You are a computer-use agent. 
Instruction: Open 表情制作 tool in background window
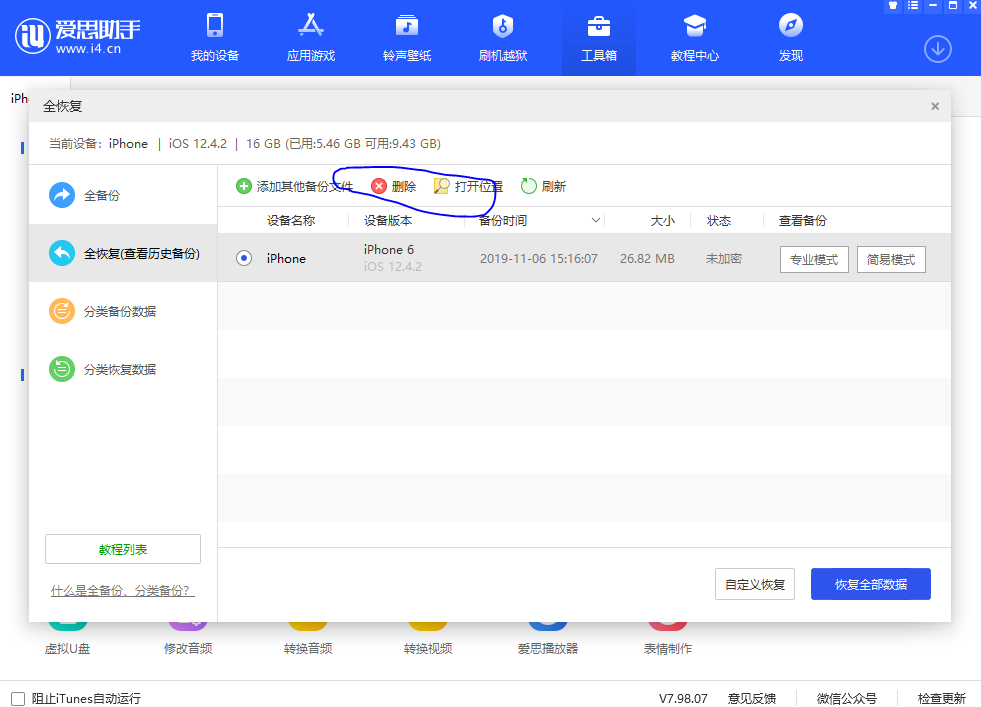[x=668, y=639]
